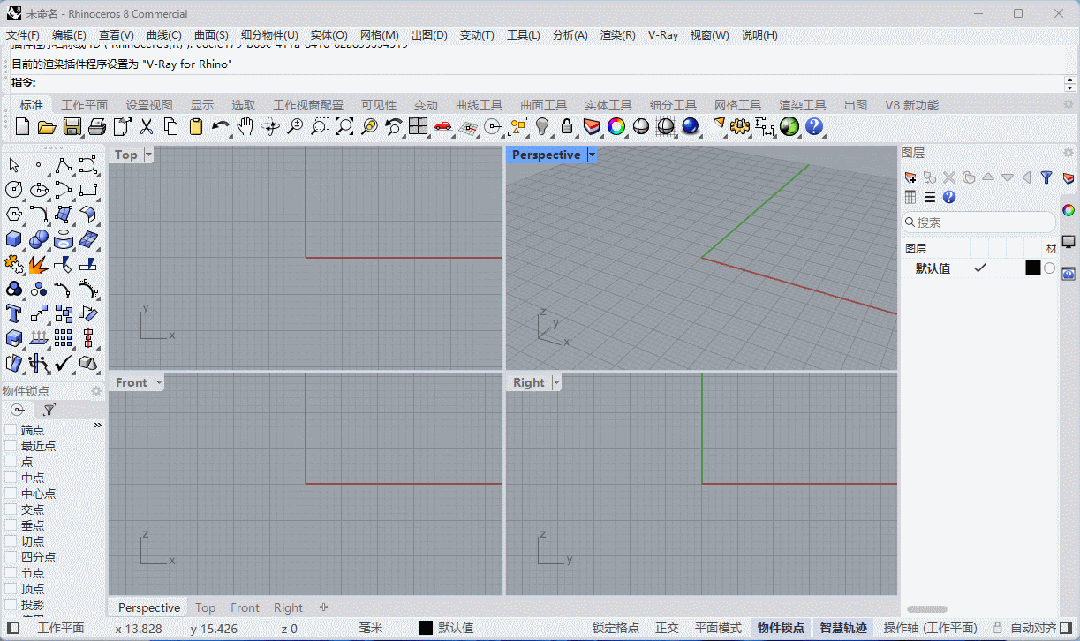This screenshot has width=1080, height=641.
Task: Open the Right viewport dropdown arrow
Action: [x=556, y=383]
